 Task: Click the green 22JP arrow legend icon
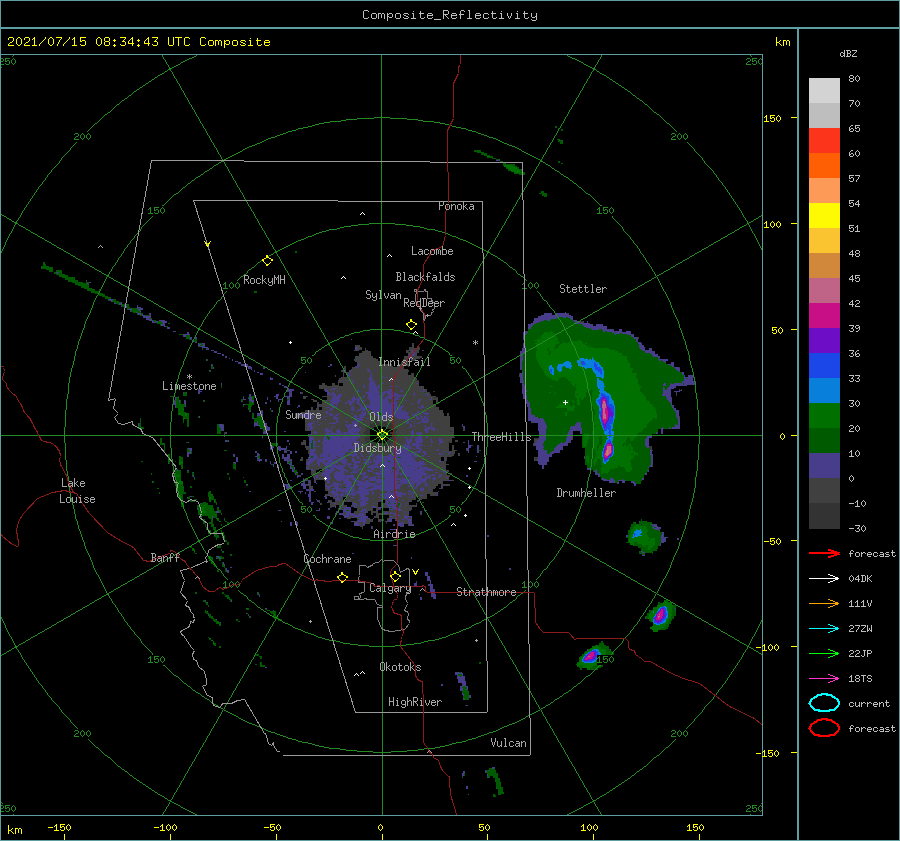tap(824, 653)
